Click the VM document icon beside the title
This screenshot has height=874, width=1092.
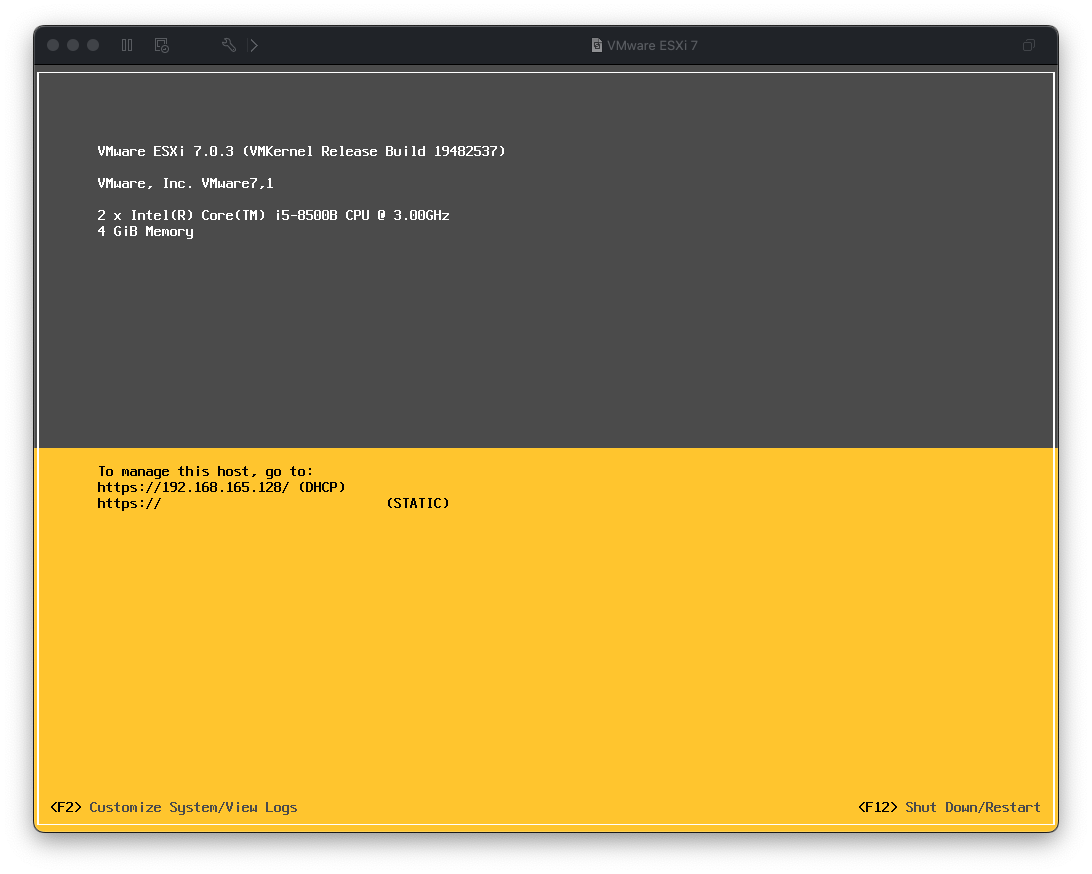597,45
